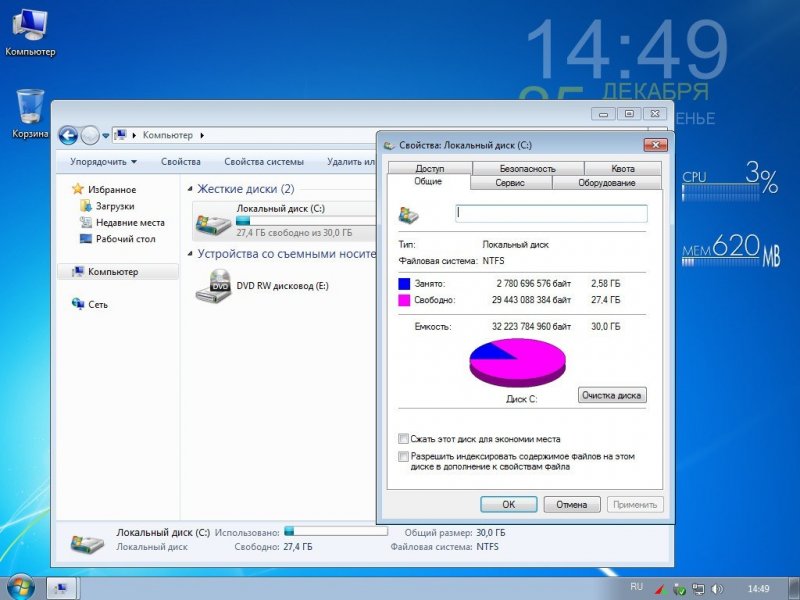This screenshot has width=800, height=600.
Task: Click the network tray icon
Action: [698, 590]
